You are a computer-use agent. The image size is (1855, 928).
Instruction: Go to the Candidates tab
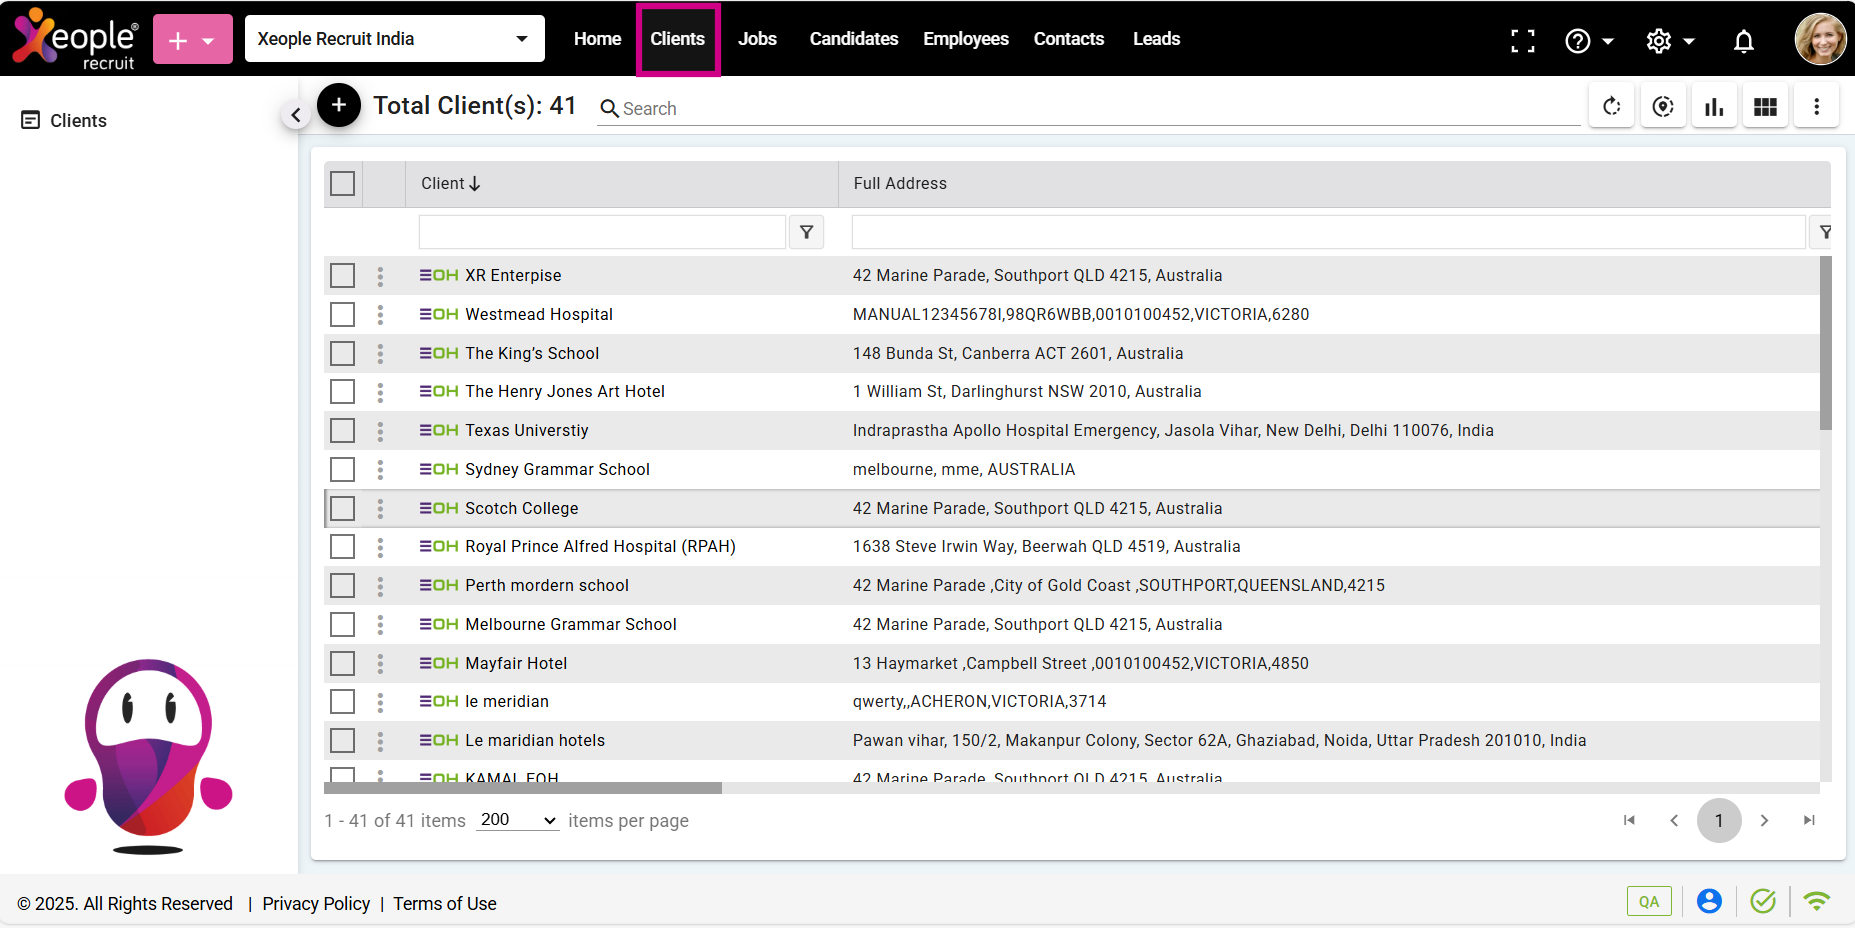click(x=853, y=39)
